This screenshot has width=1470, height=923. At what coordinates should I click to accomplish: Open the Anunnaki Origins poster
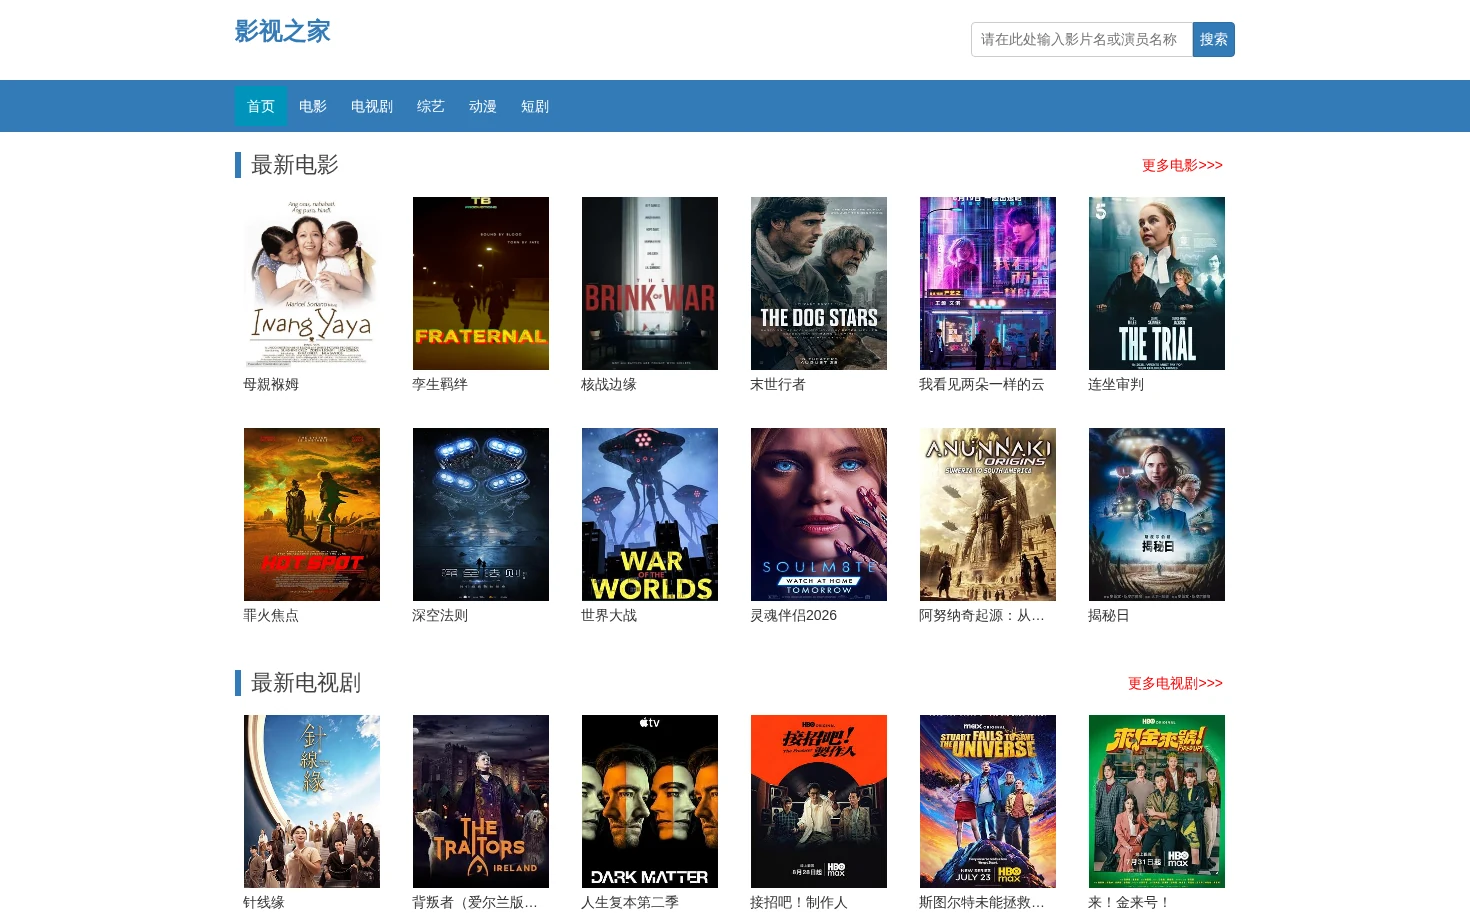988,514
